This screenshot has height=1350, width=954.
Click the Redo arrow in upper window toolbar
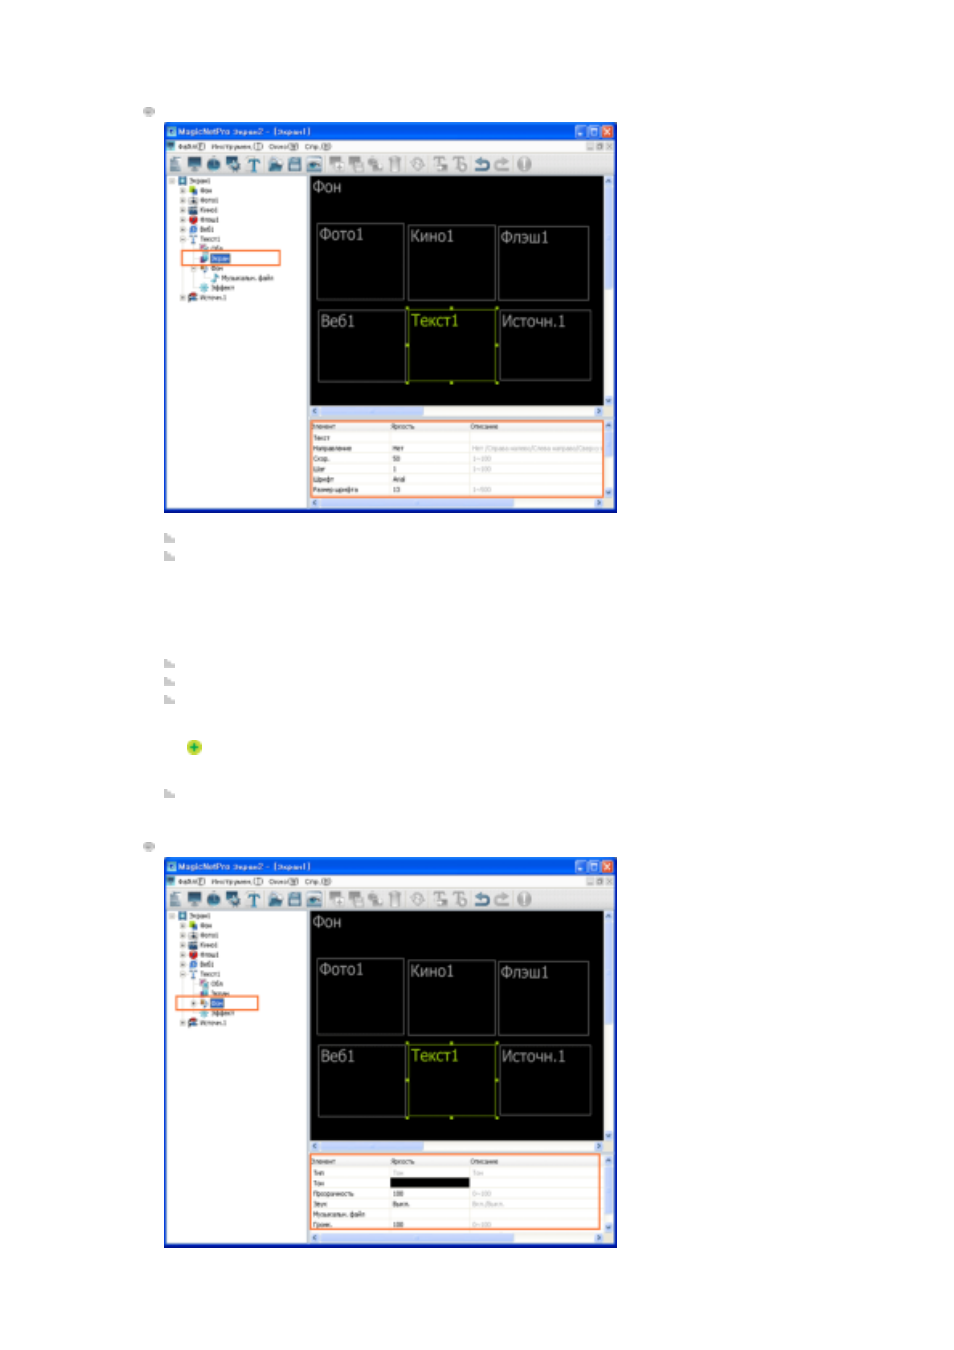pos(501,164)
